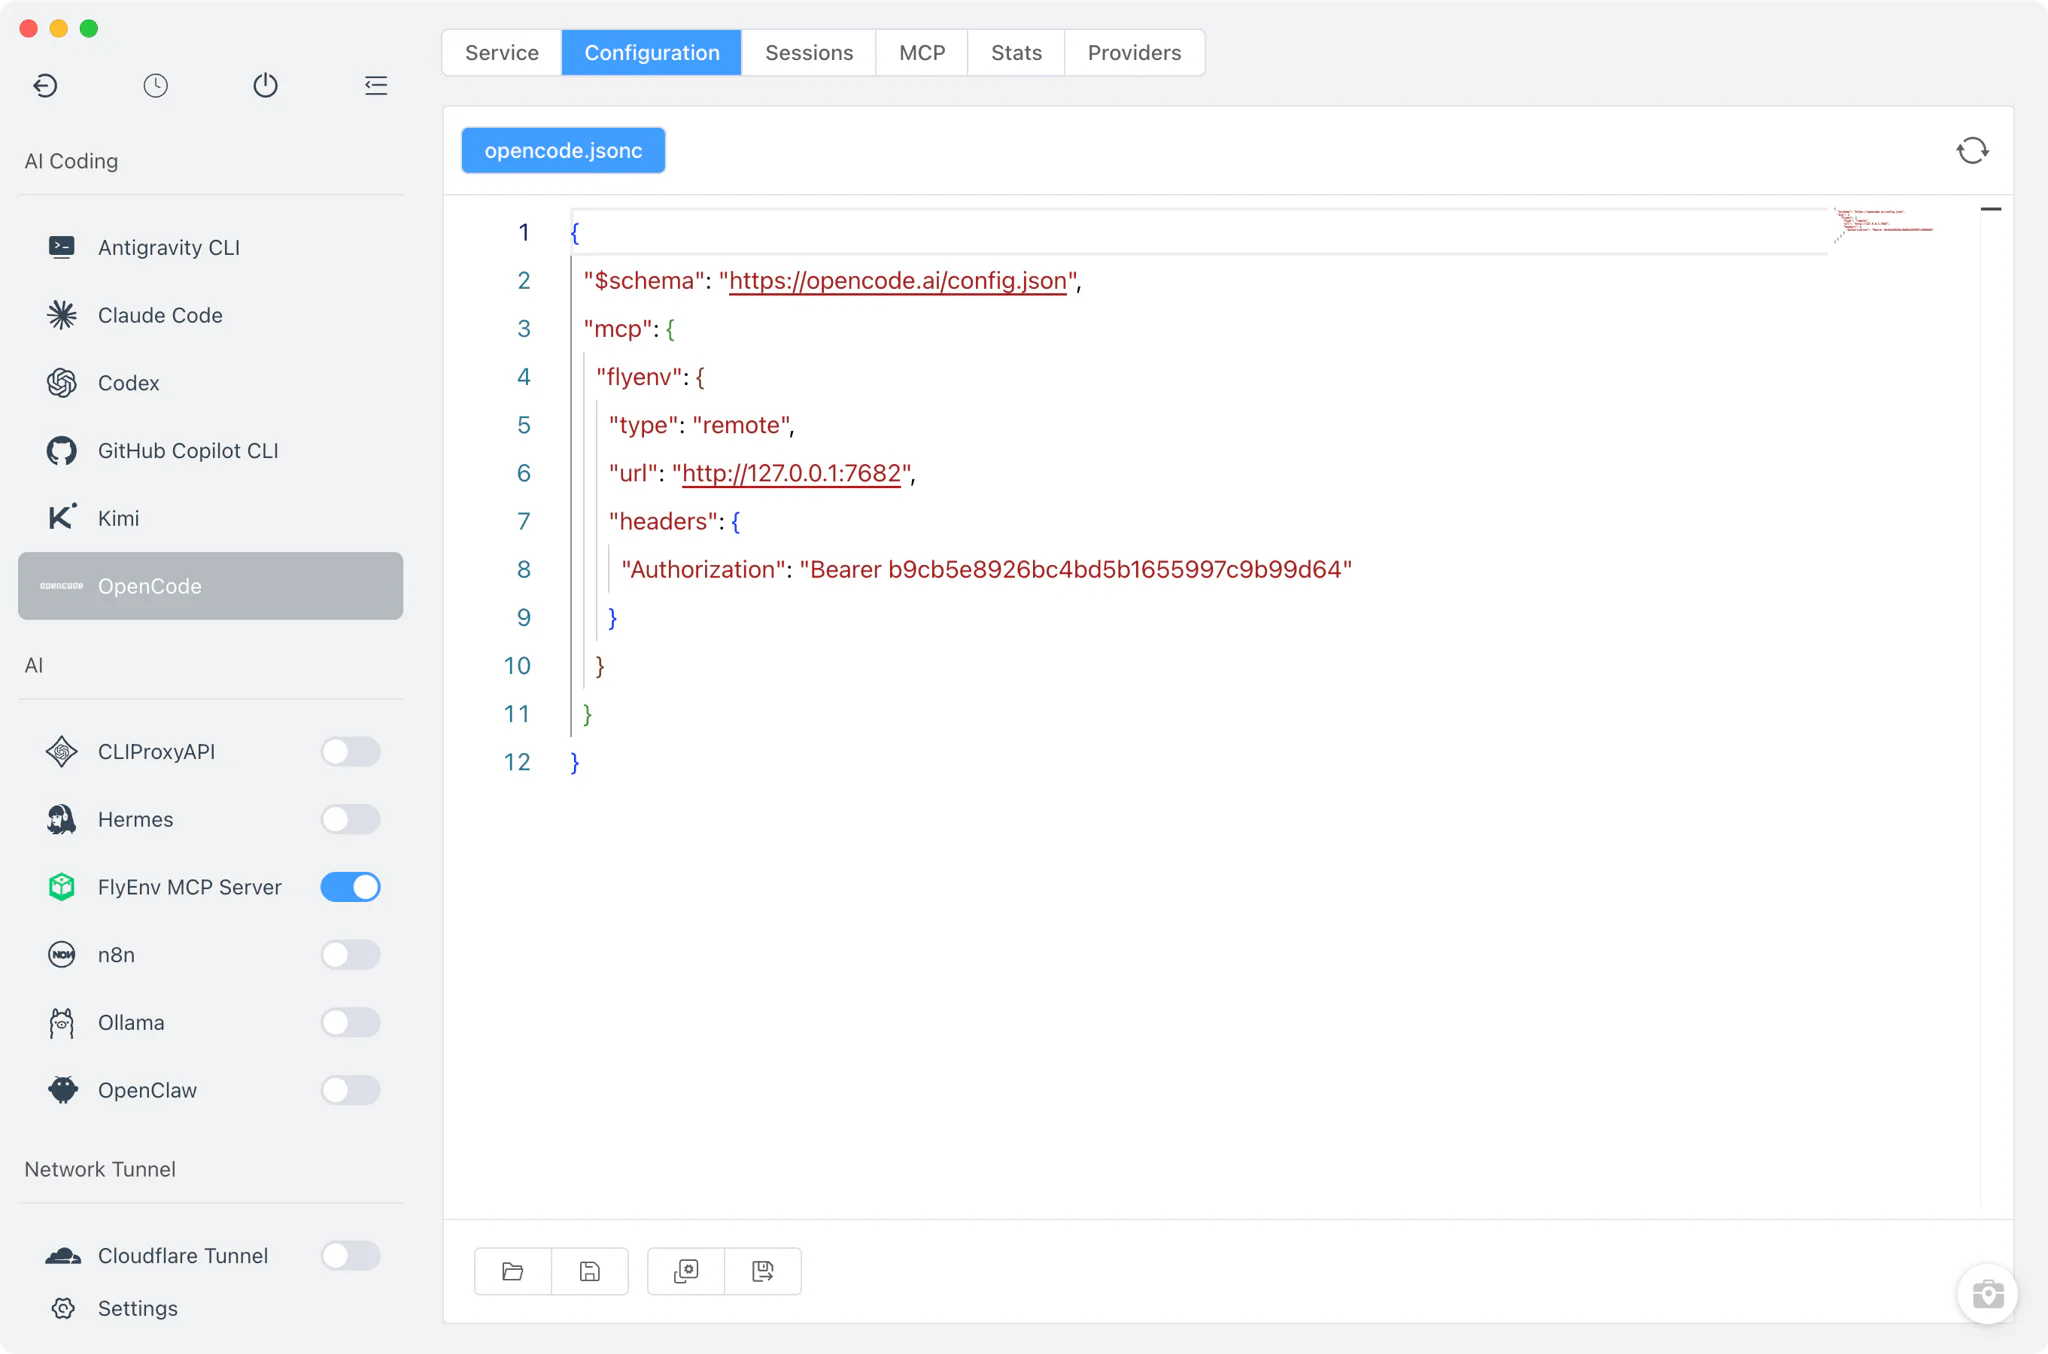Enable the Hermes switch
The width and height of the screenshot is (2048, 1354).
350,819
